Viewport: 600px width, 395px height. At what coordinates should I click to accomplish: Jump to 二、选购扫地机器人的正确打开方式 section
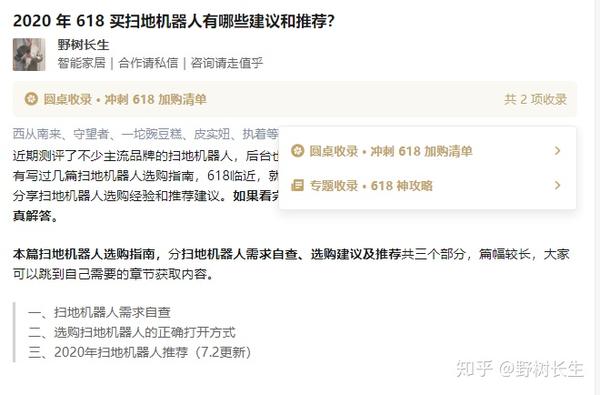pos(132,332)
